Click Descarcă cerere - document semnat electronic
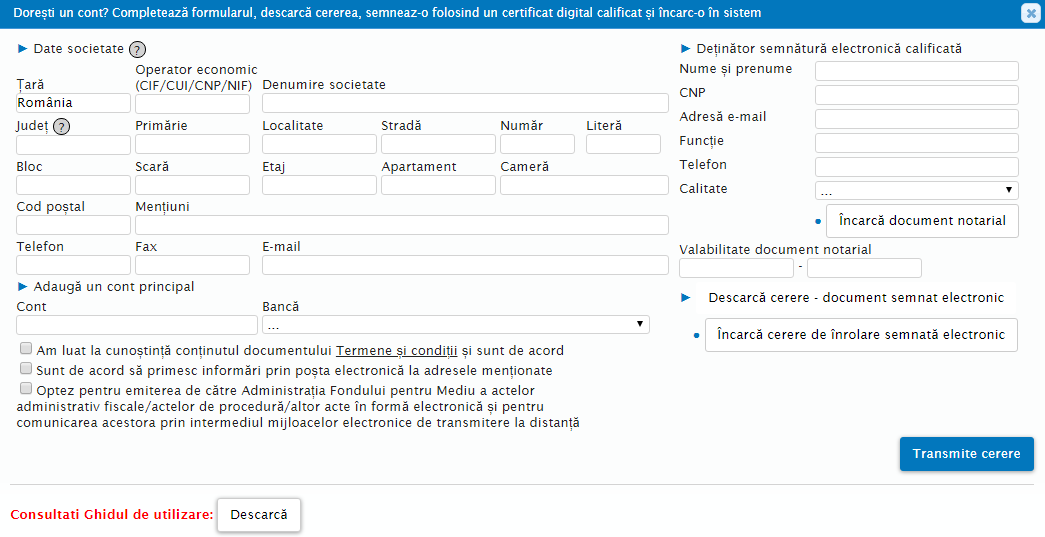Viewport: 1045px width, 537px height. point(856,298)
